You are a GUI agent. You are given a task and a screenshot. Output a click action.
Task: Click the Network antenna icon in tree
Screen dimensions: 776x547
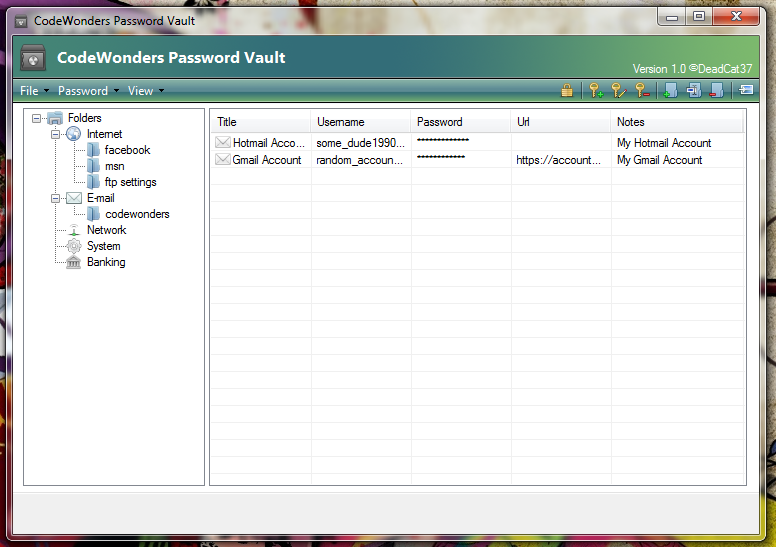74,230
